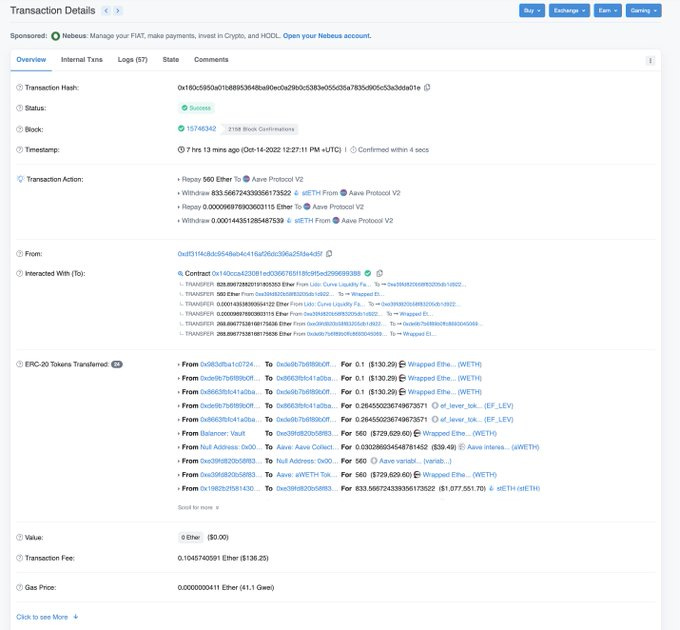Open the Earn dropdown
Image resolution: width=680 pixels, height=630 pixels.
[x=608, y=10]
